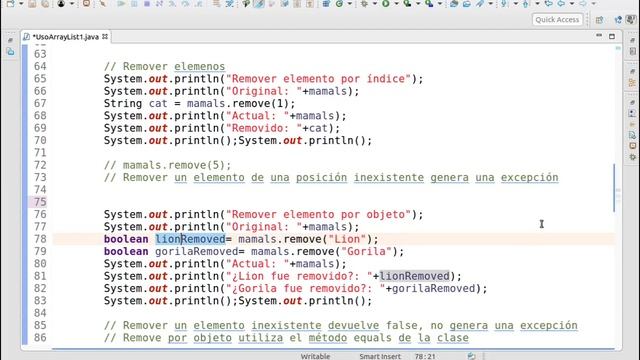Image resolution: width=640 pixels, height=360 pixels.
Task: Click line number 64 in the gutter
Action: pos(40,67)
